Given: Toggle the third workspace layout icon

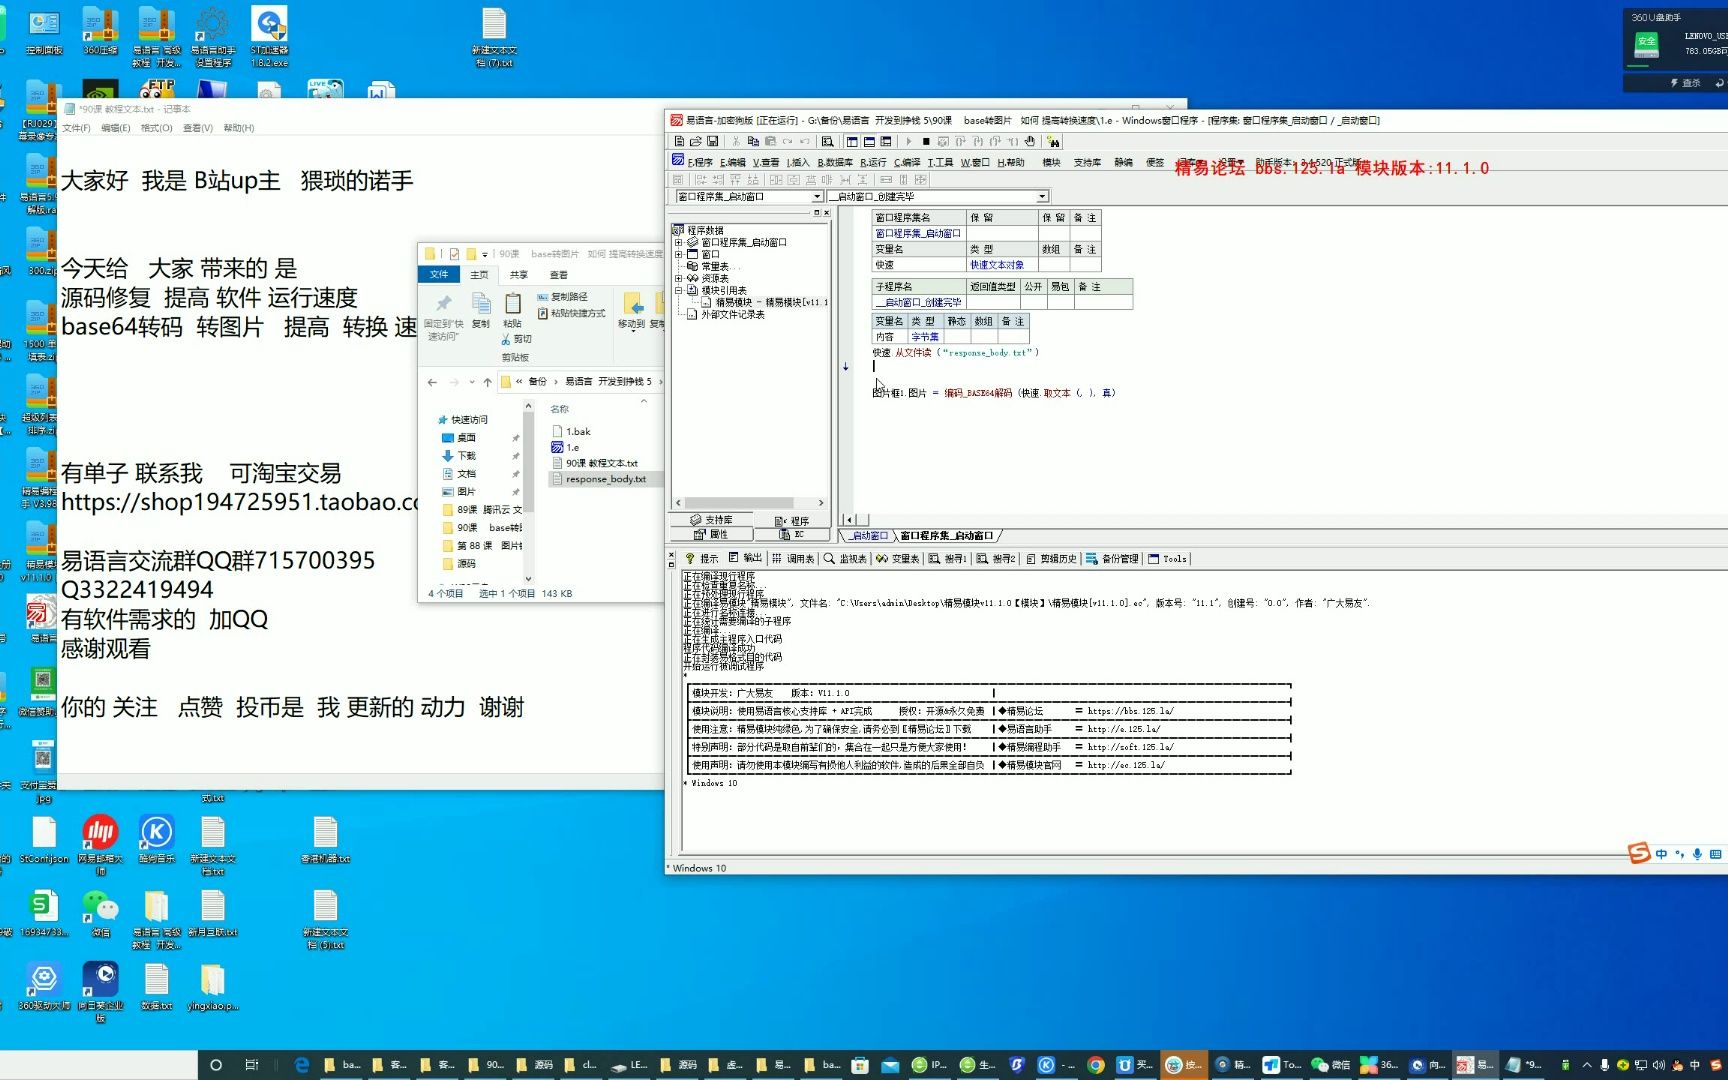Looking at the screenshot, I should click(886, 141).
